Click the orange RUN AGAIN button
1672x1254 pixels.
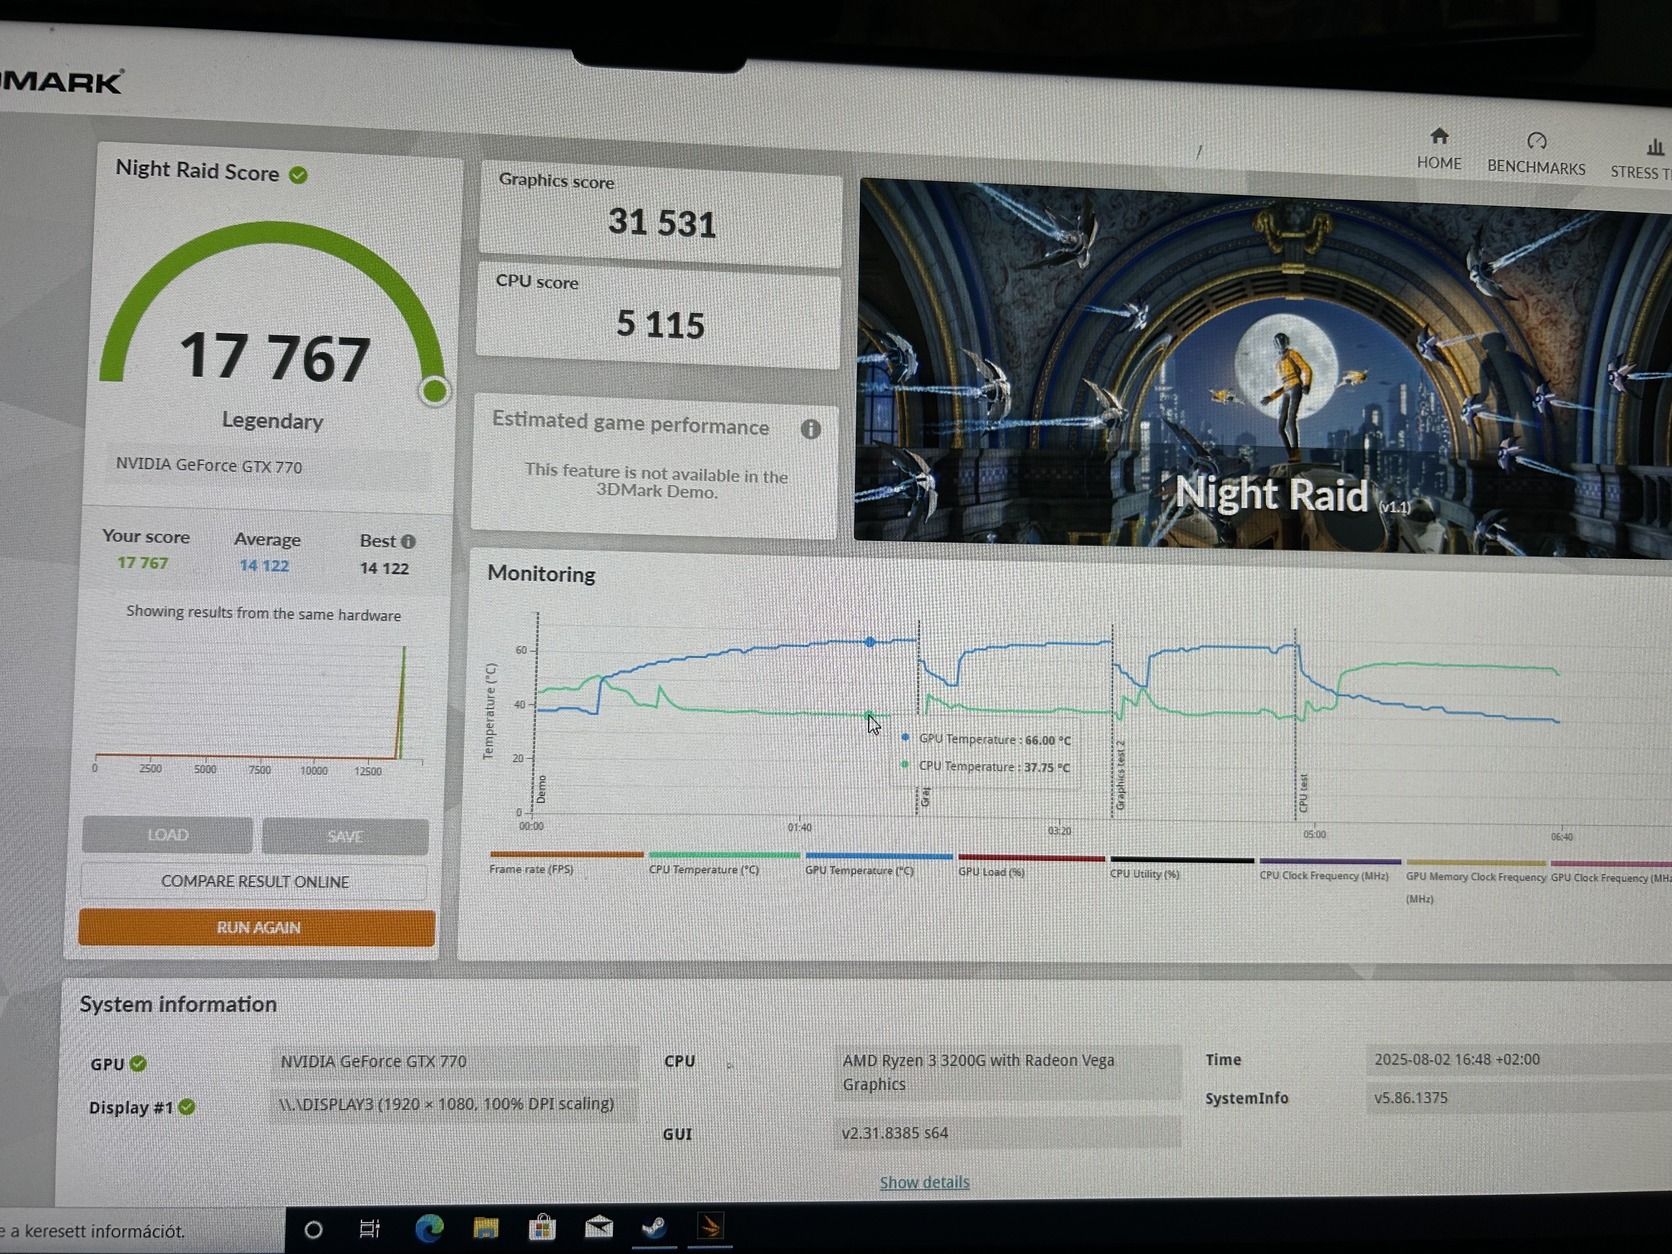tap(257, 927)
